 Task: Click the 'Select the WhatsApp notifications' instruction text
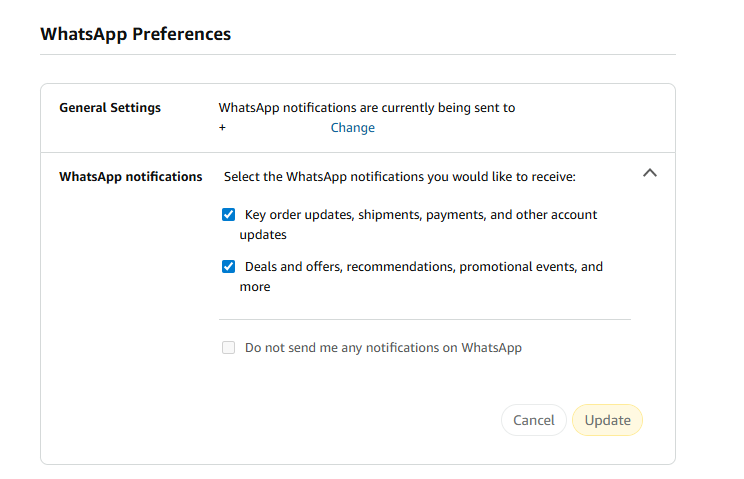[x=399, y=177]
